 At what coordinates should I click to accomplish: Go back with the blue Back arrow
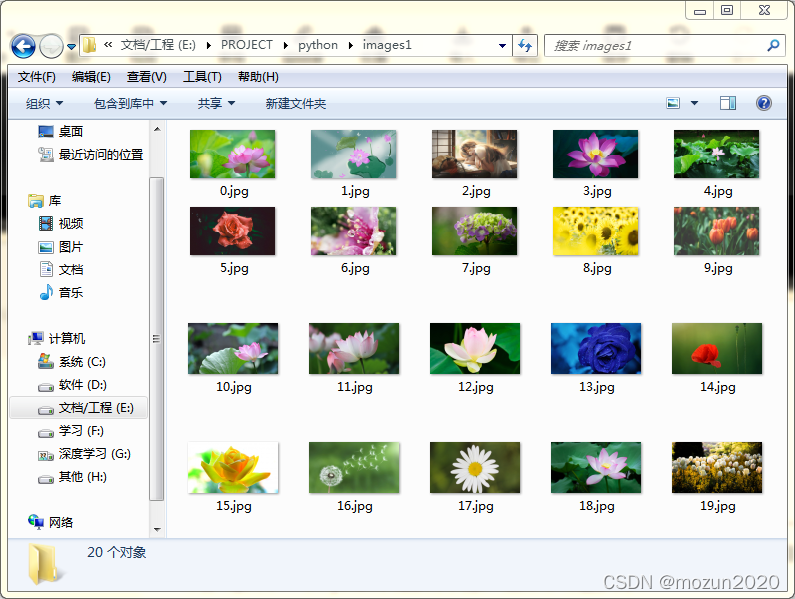[23, 47]
